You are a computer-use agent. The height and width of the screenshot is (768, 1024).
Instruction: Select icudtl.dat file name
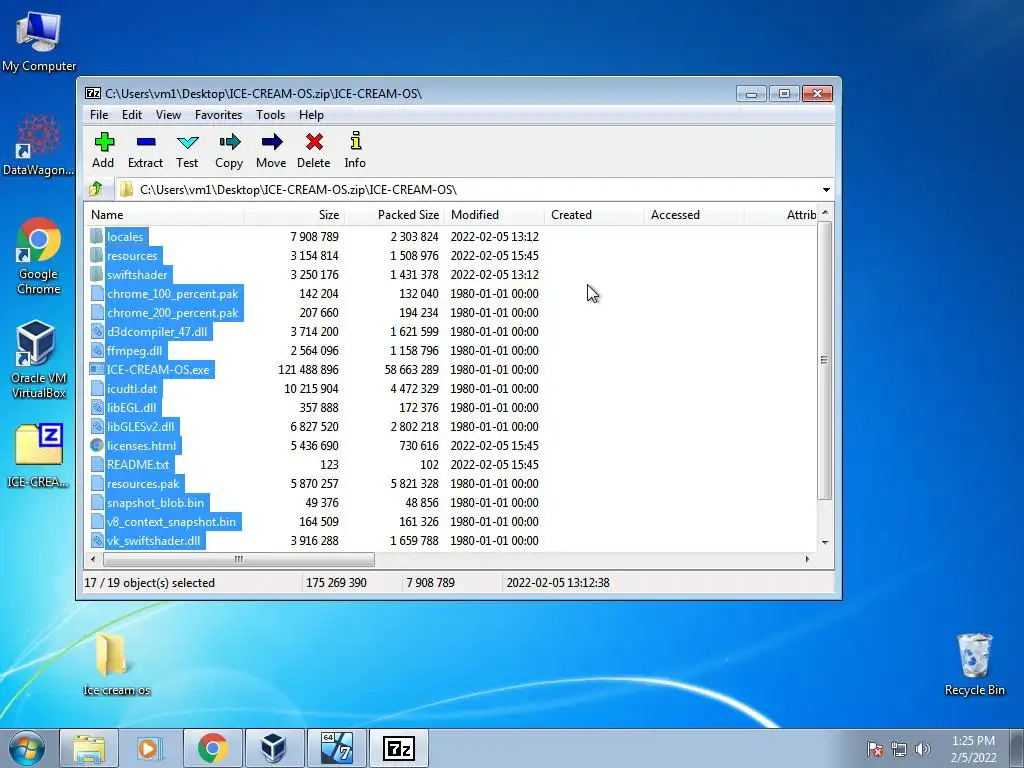(x=132, y=389)
